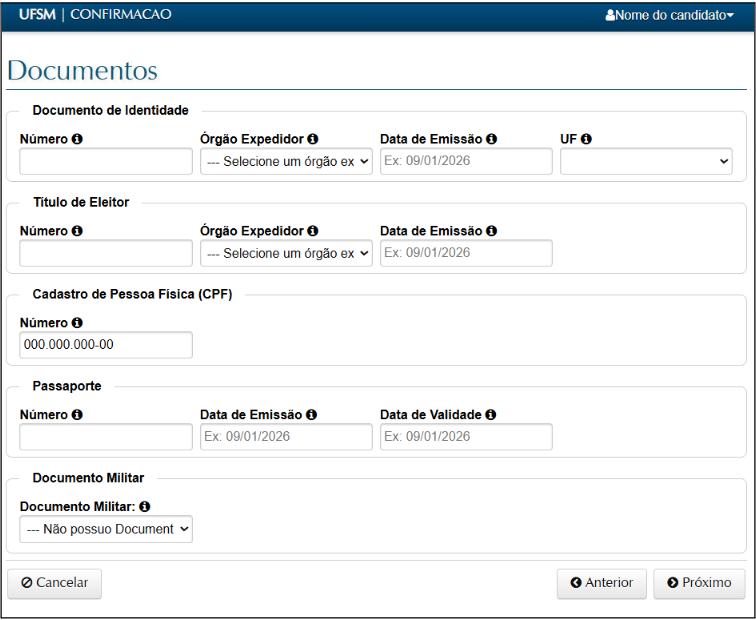Click info icon beside Passaporte Data de Emissão
Screen dimensions: 756x620
[311, 414]
